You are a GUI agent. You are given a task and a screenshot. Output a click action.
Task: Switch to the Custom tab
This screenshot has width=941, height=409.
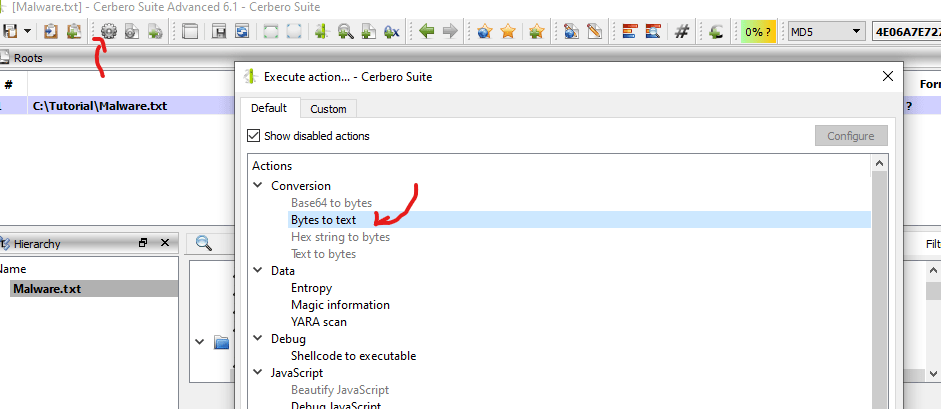tap(328, 109)
